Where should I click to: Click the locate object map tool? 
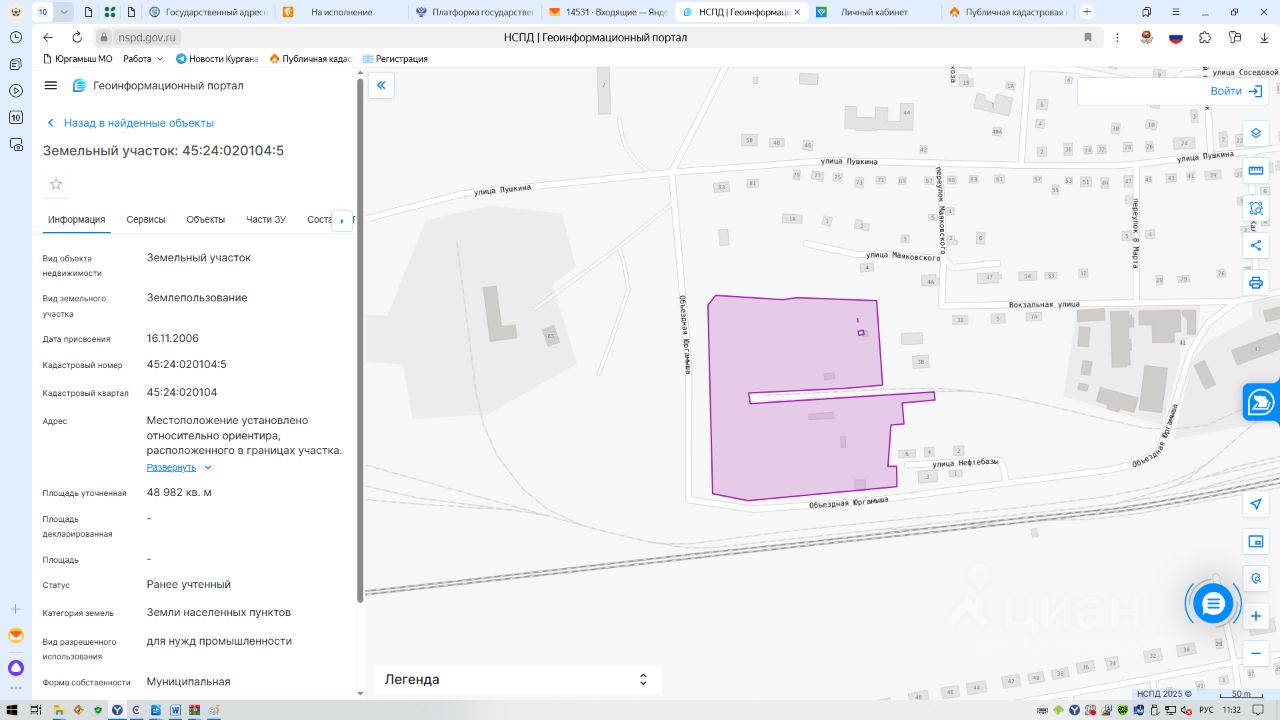(1256, 579)
